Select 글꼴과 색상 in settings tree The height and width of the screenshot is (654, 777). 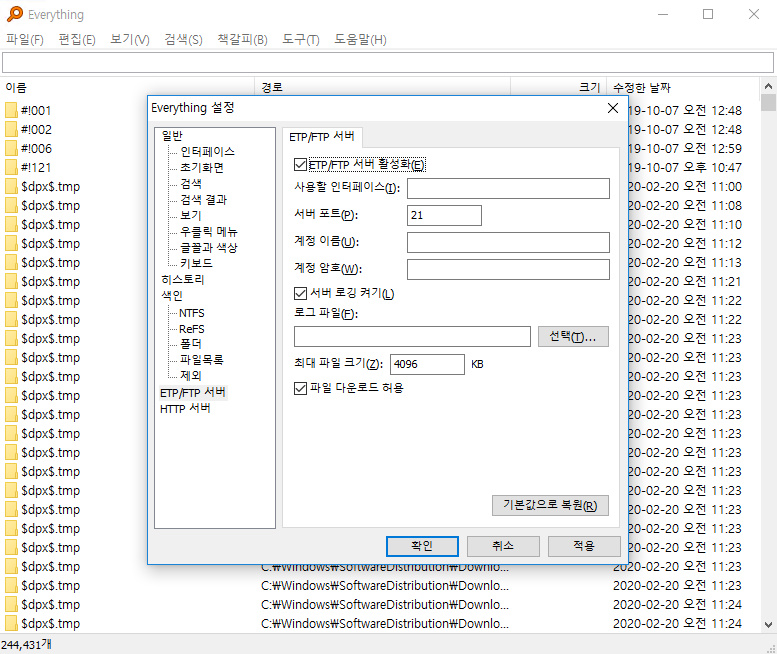tap(209, 247)
